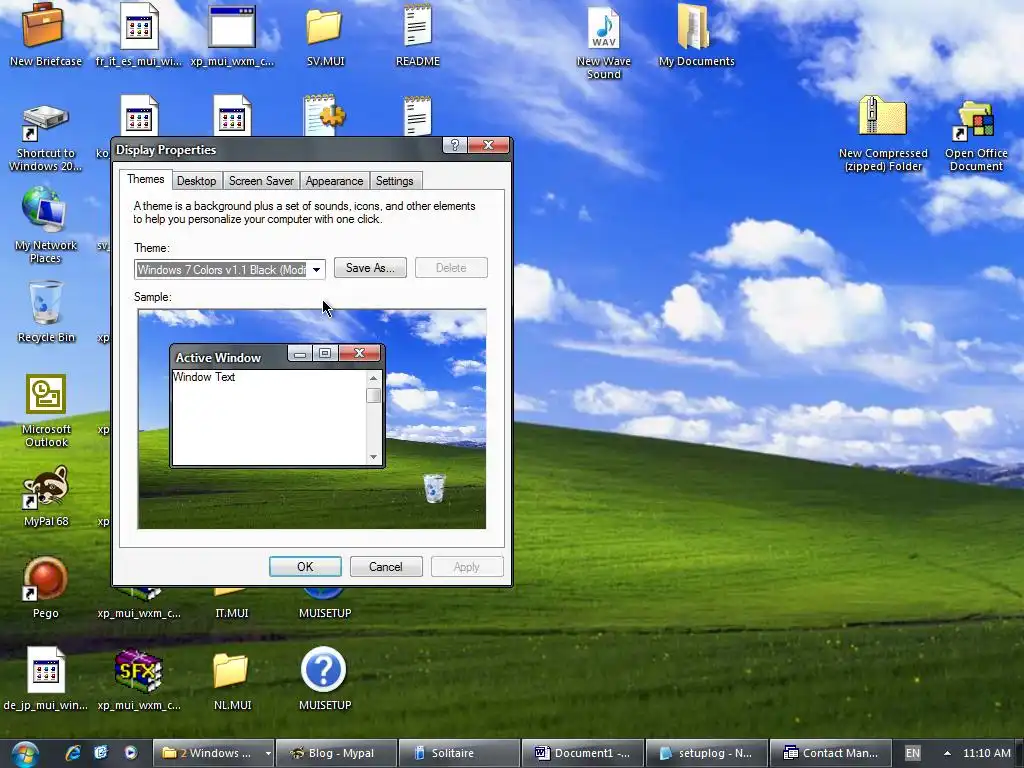Click the taskbar clock showing 11:10 AM
Screen dimensions: 1024x768
pos(986,753)
